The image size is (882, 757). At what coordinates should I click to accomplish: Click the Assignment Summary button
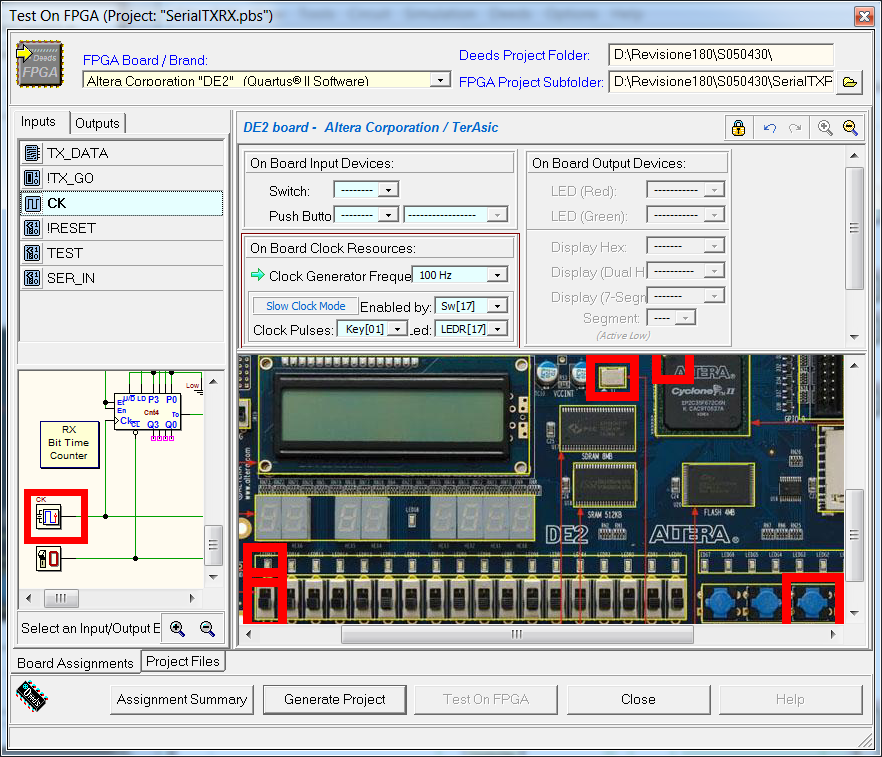(182, 699)
